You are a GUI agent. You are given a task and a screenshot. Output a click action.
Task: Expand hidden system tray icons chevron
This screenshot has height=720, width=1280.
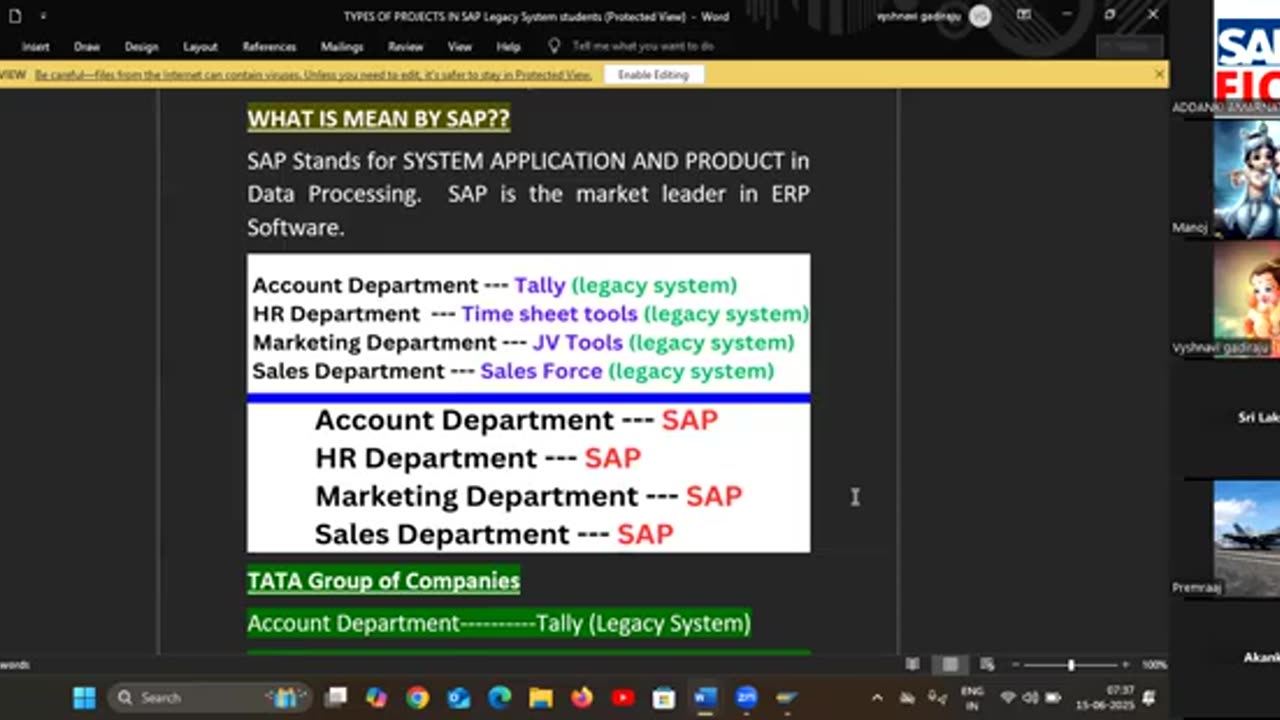click(x=877, y=698)
